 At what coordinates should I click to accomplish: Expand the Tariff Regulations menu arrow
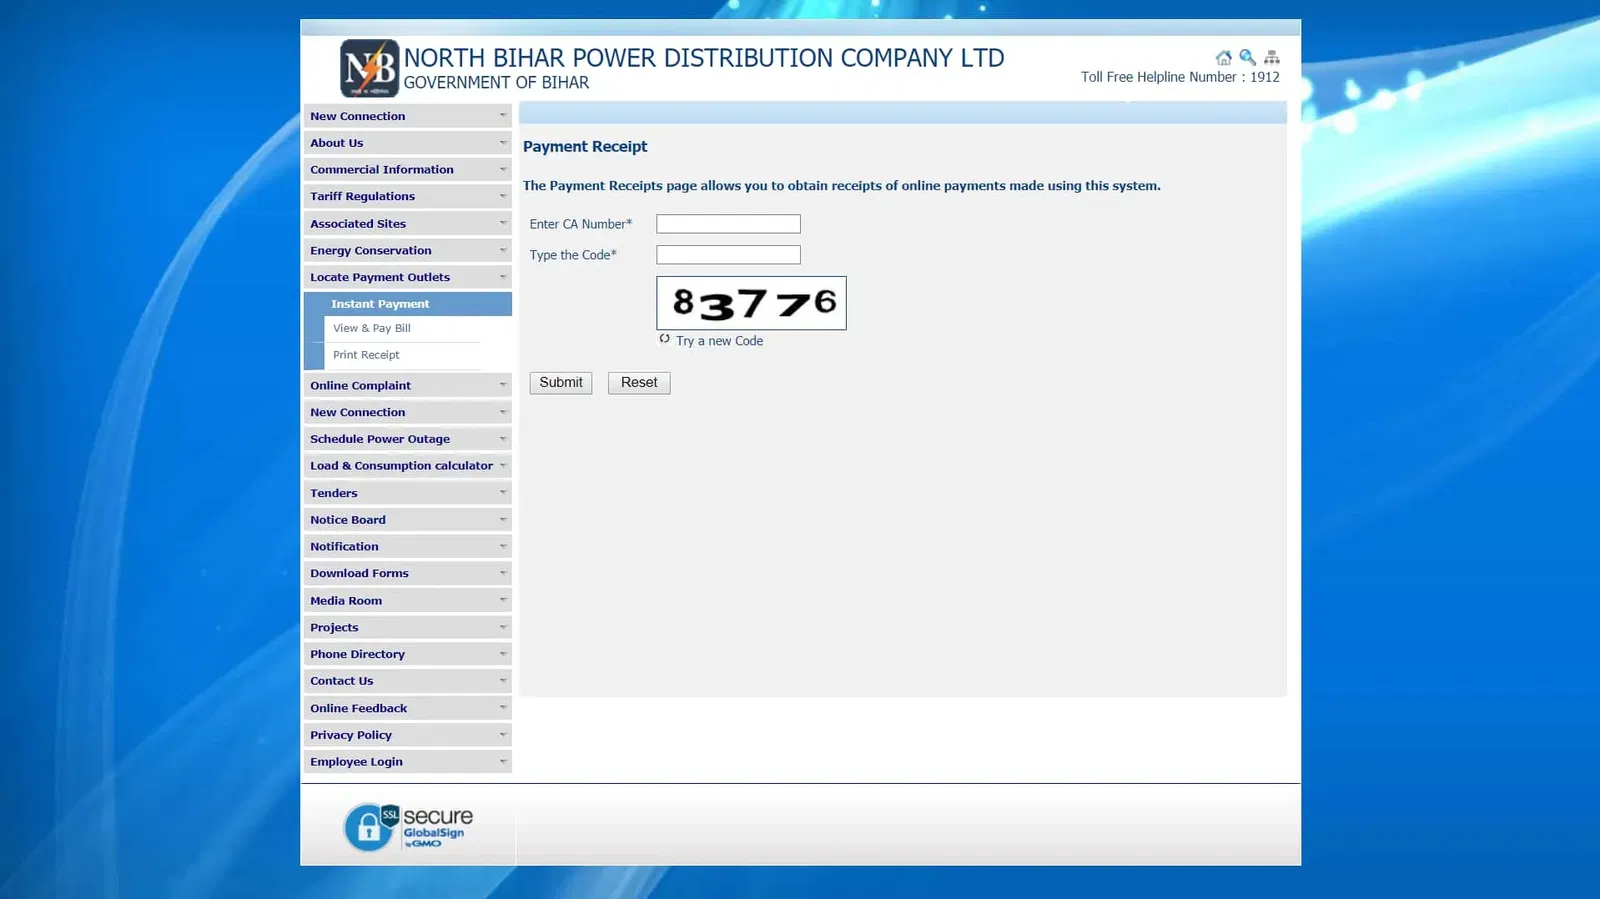502,196
